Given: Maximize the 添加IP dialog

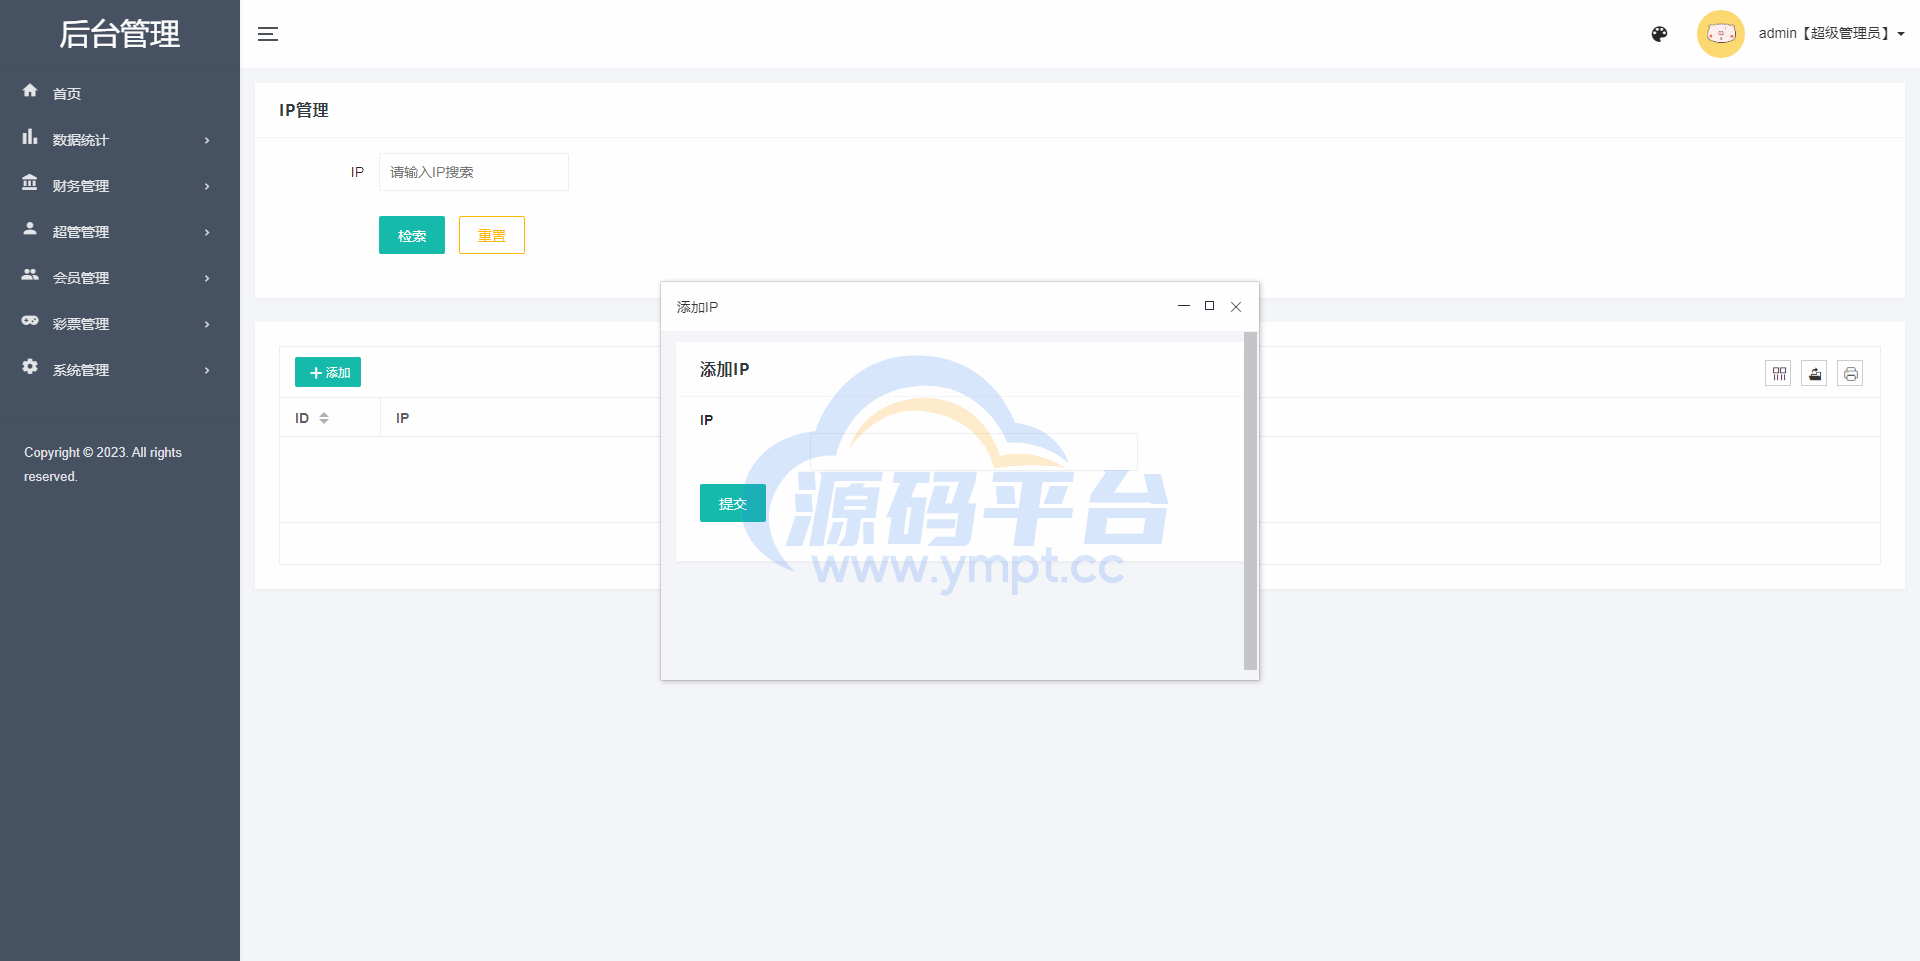Looking at the screenshot, I should click(x=1210, y=306).
